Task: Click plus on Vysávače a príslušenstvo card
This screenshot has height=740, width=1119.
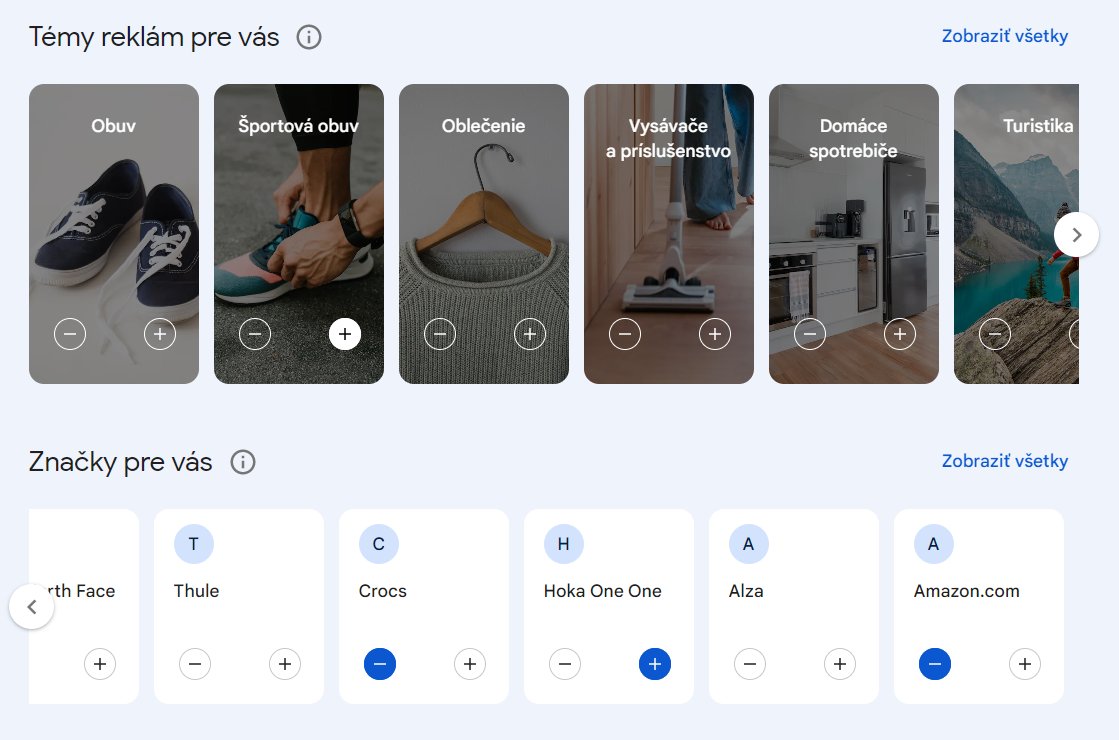Action: click(x=714, y=334)
